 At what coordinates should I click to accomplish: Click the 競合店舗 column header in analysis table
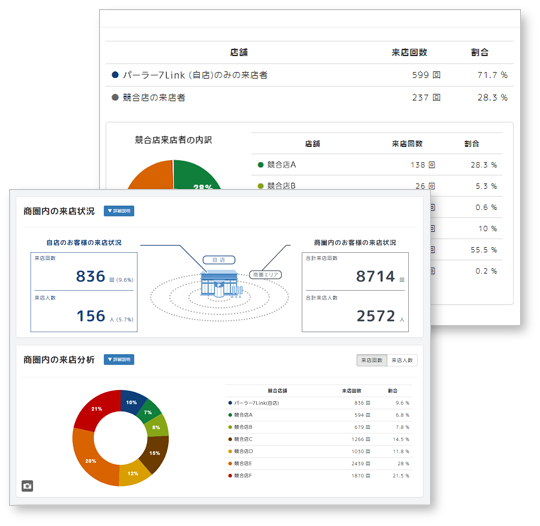[278, 391]
